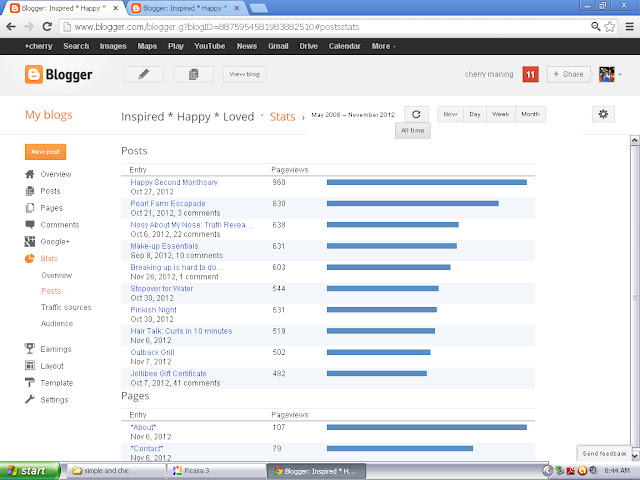
Task: Open Picasa 3 from the taskbar
Action: click(x=216, y=471)
